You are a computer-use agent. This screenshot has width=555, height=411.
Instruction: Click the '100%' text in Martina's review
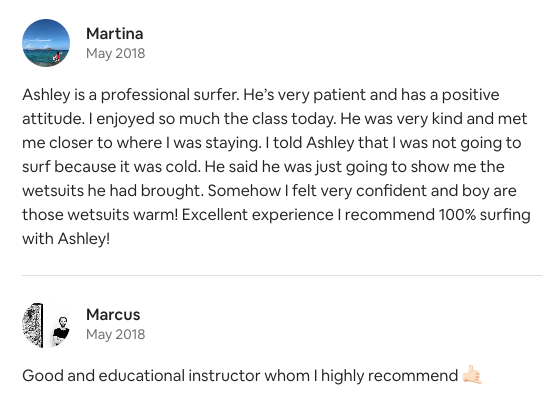457,215
